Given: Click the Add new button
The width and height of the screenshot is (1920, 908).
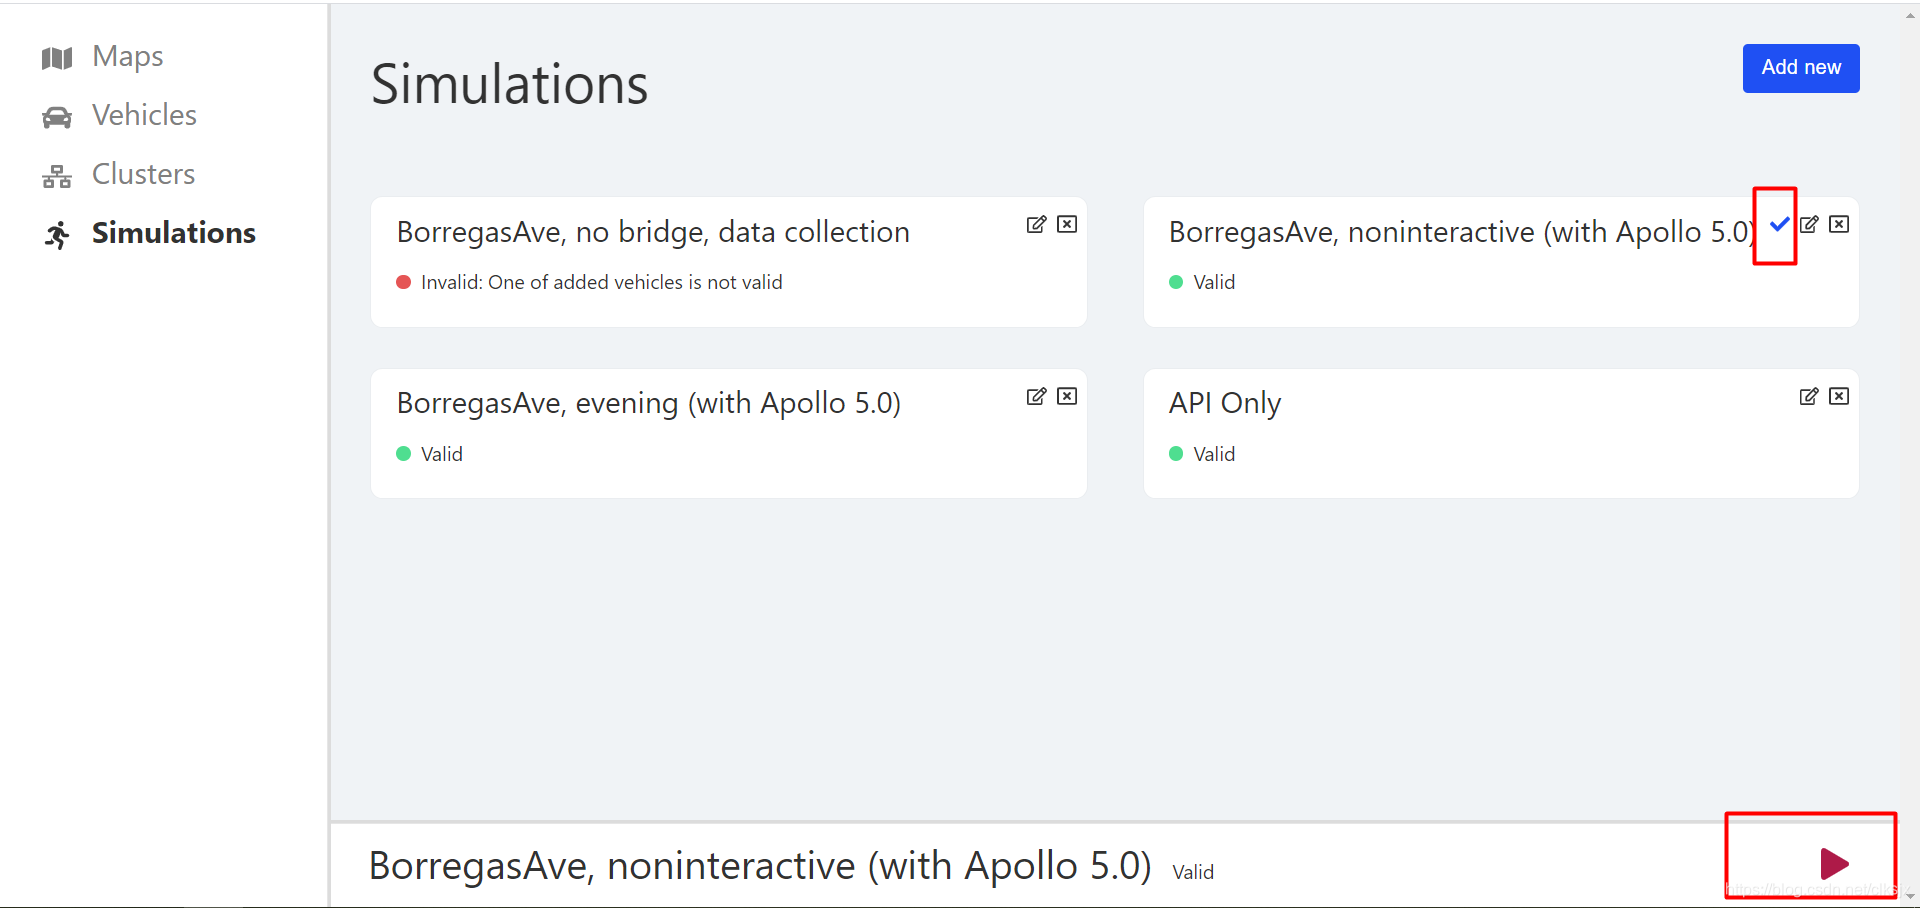Looking at the screenshot, I should 1801,68.
